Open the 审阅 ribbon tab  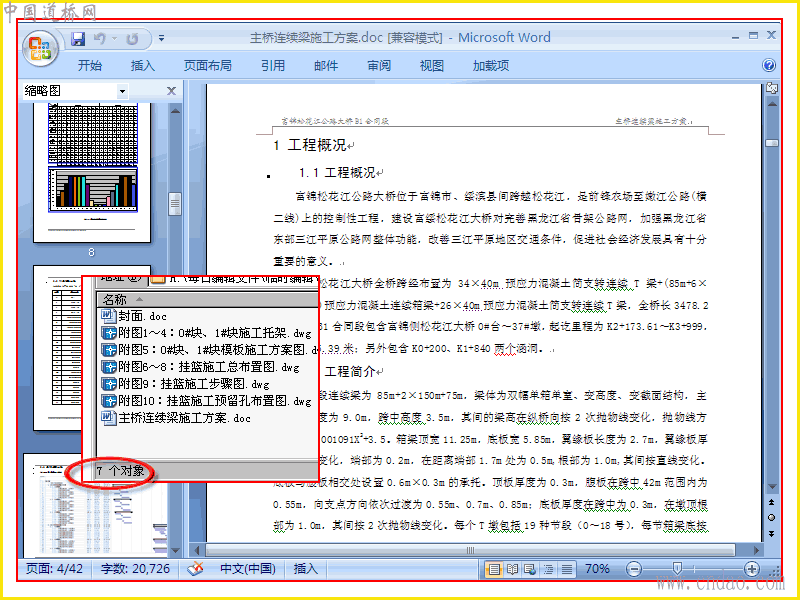pos(379,66)
